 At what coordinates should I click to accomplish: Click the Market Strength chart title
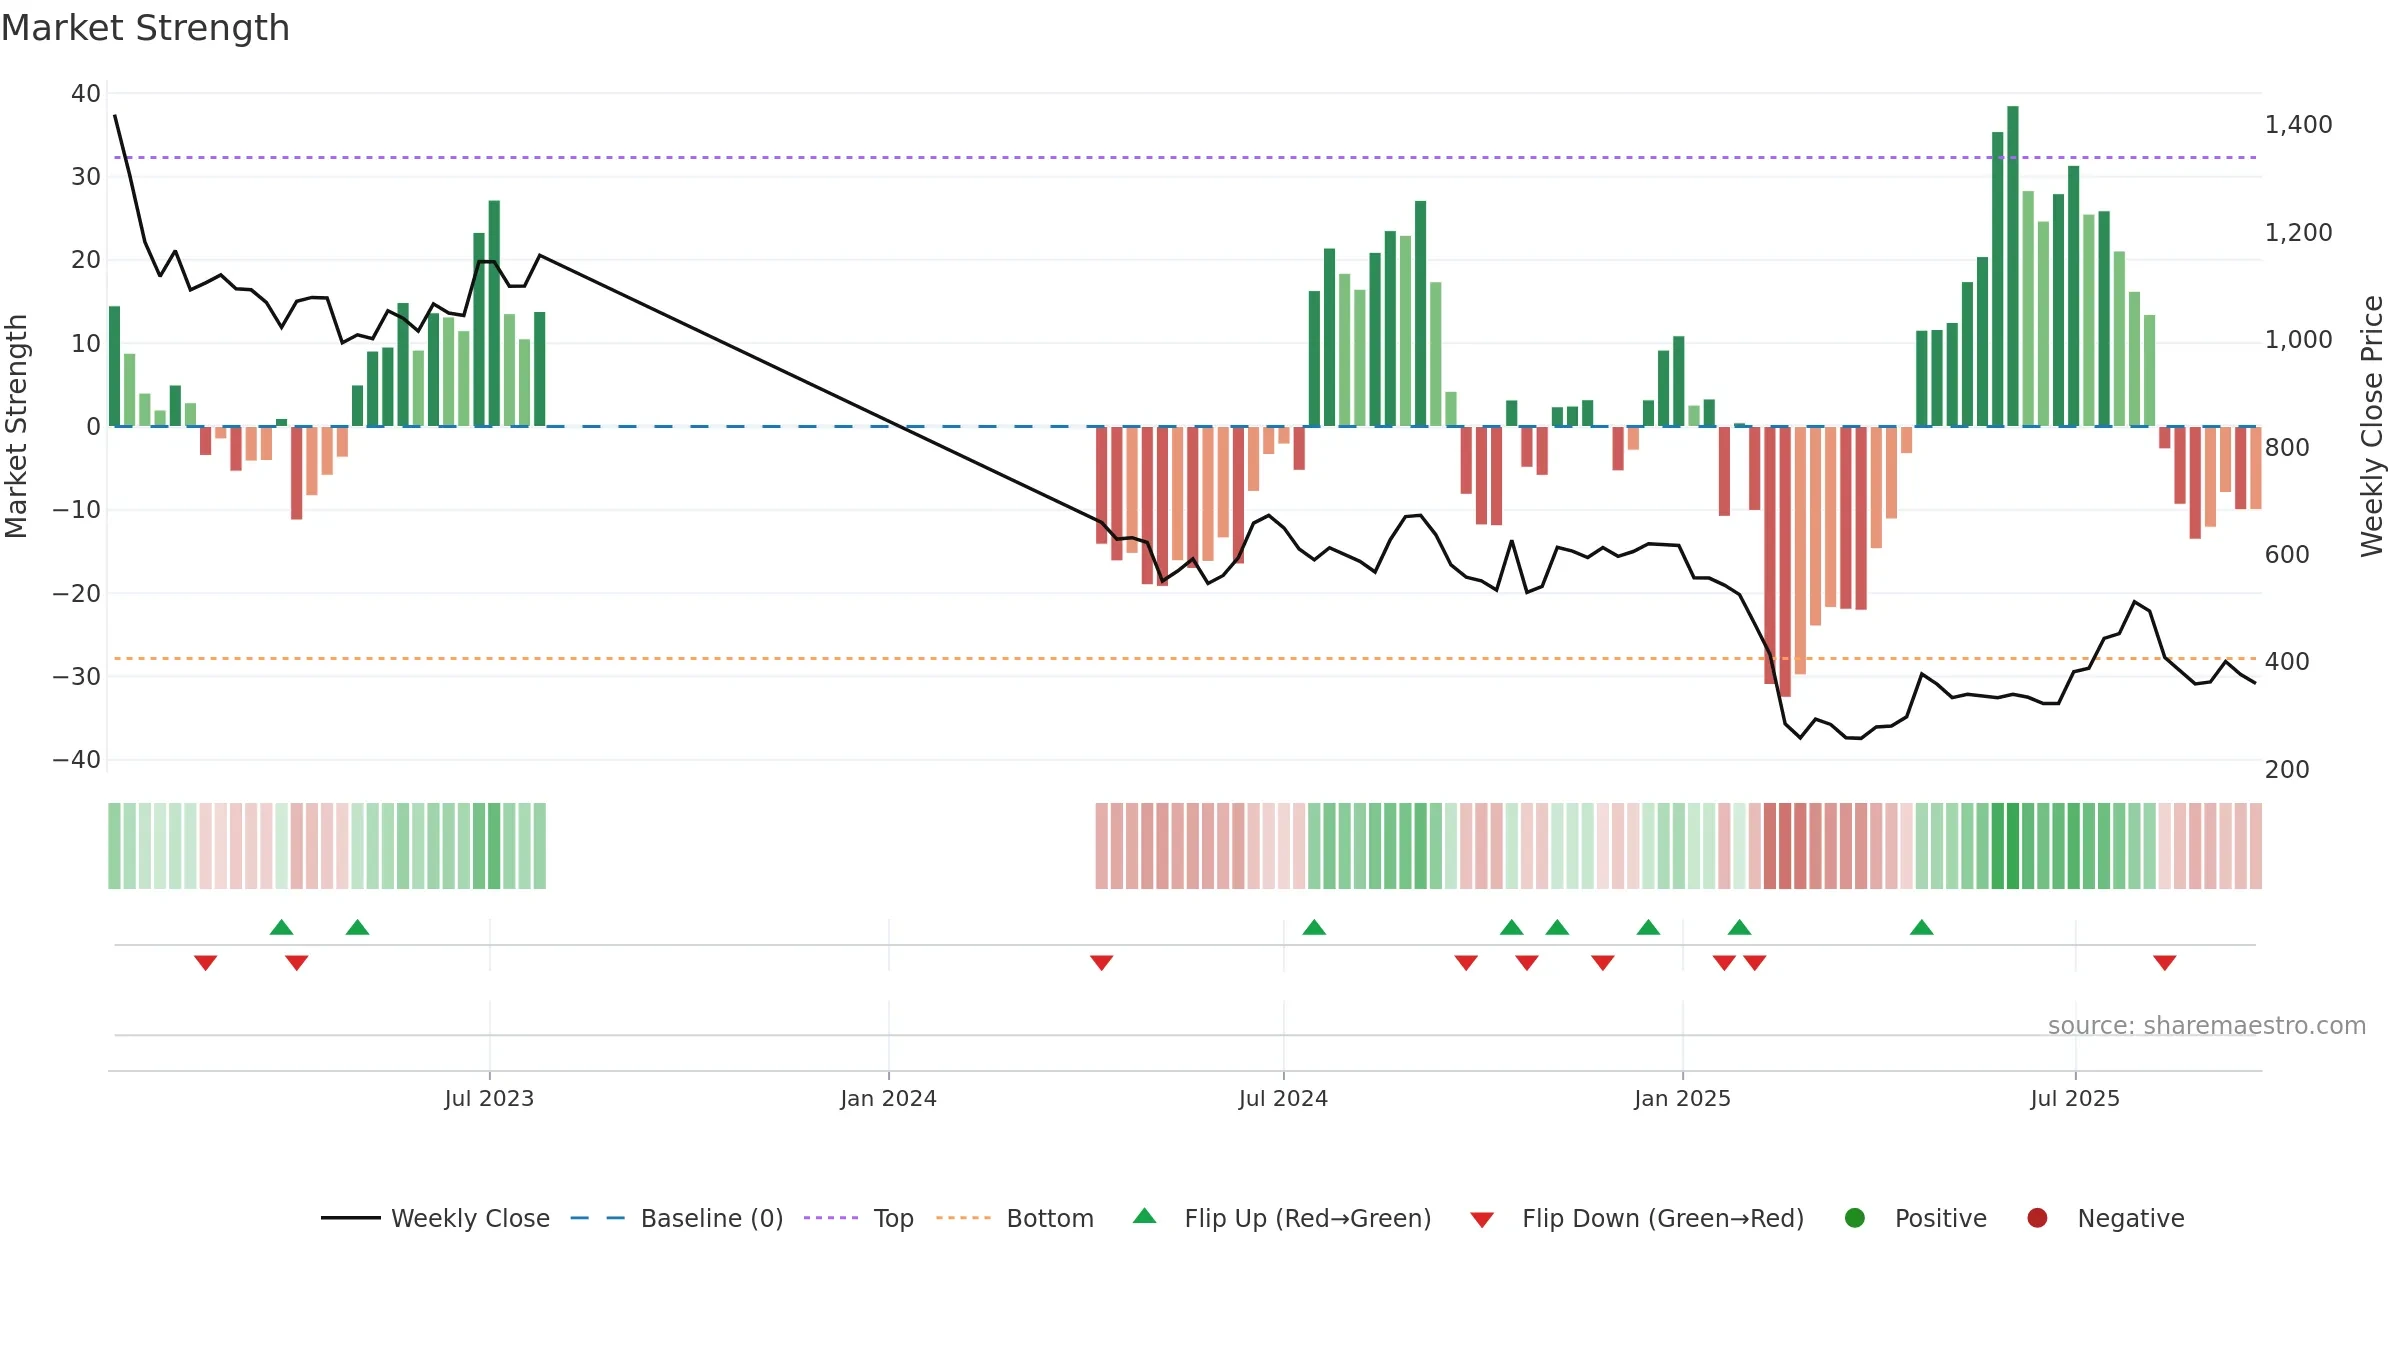point(145,28)
